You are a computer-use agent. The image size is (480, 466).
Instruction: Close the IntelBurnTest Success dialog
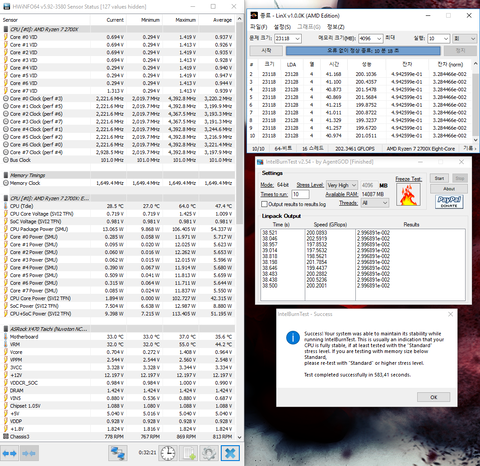450,314
